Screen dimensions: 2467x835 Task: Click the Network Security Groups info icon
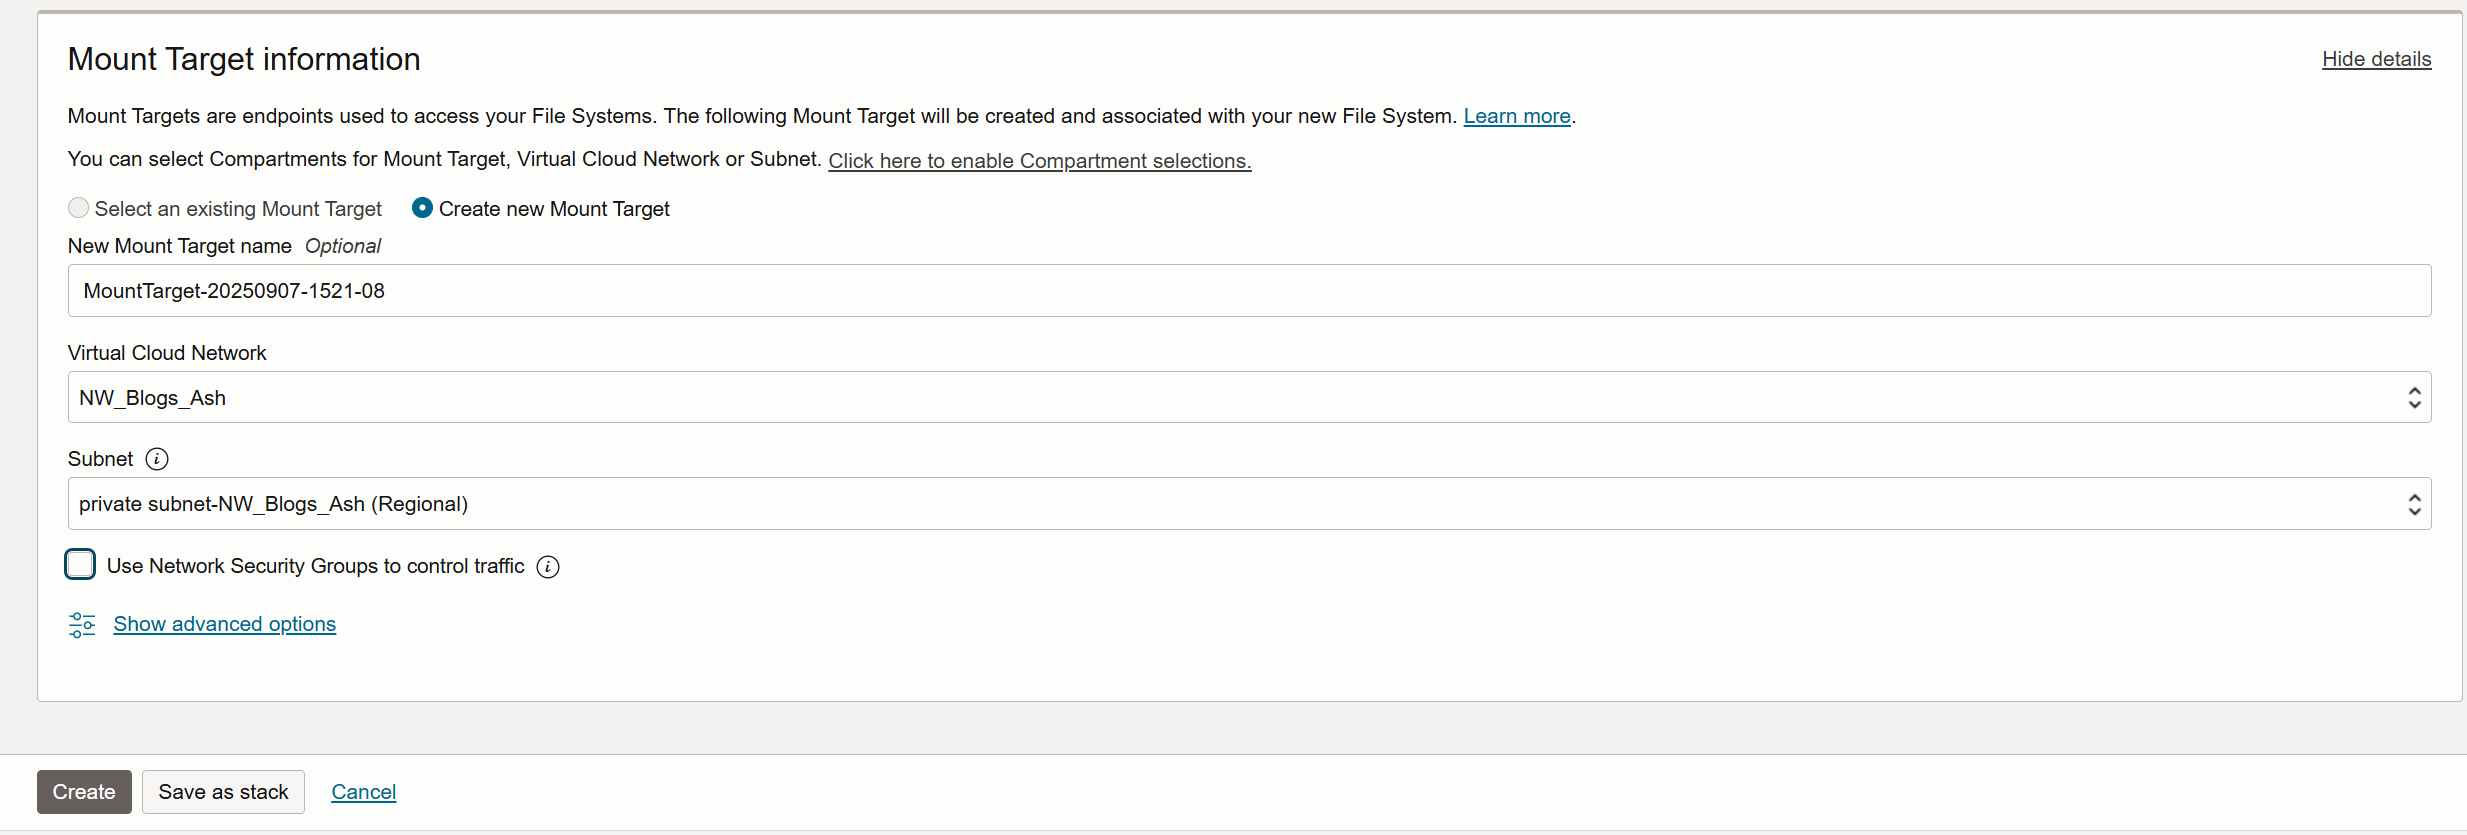point(548,567)
